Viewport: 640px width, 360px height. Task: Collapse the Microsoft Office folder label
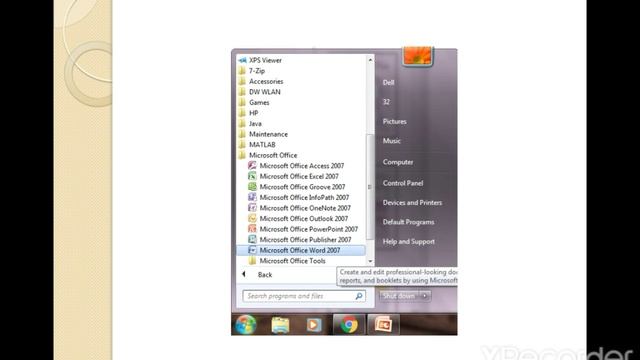pos(273,155)
